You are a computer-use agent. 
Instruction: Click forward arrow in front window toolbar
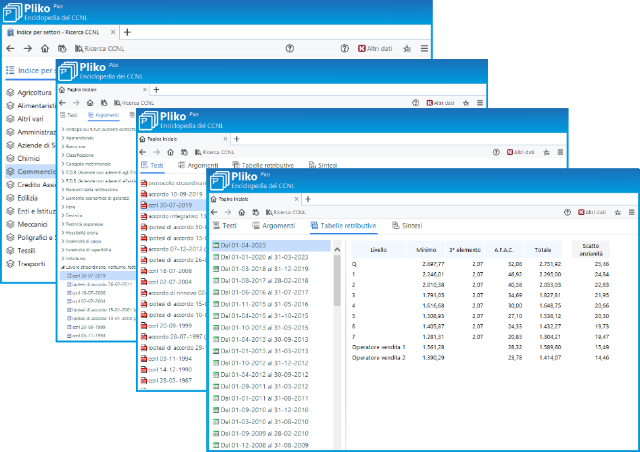228,212
